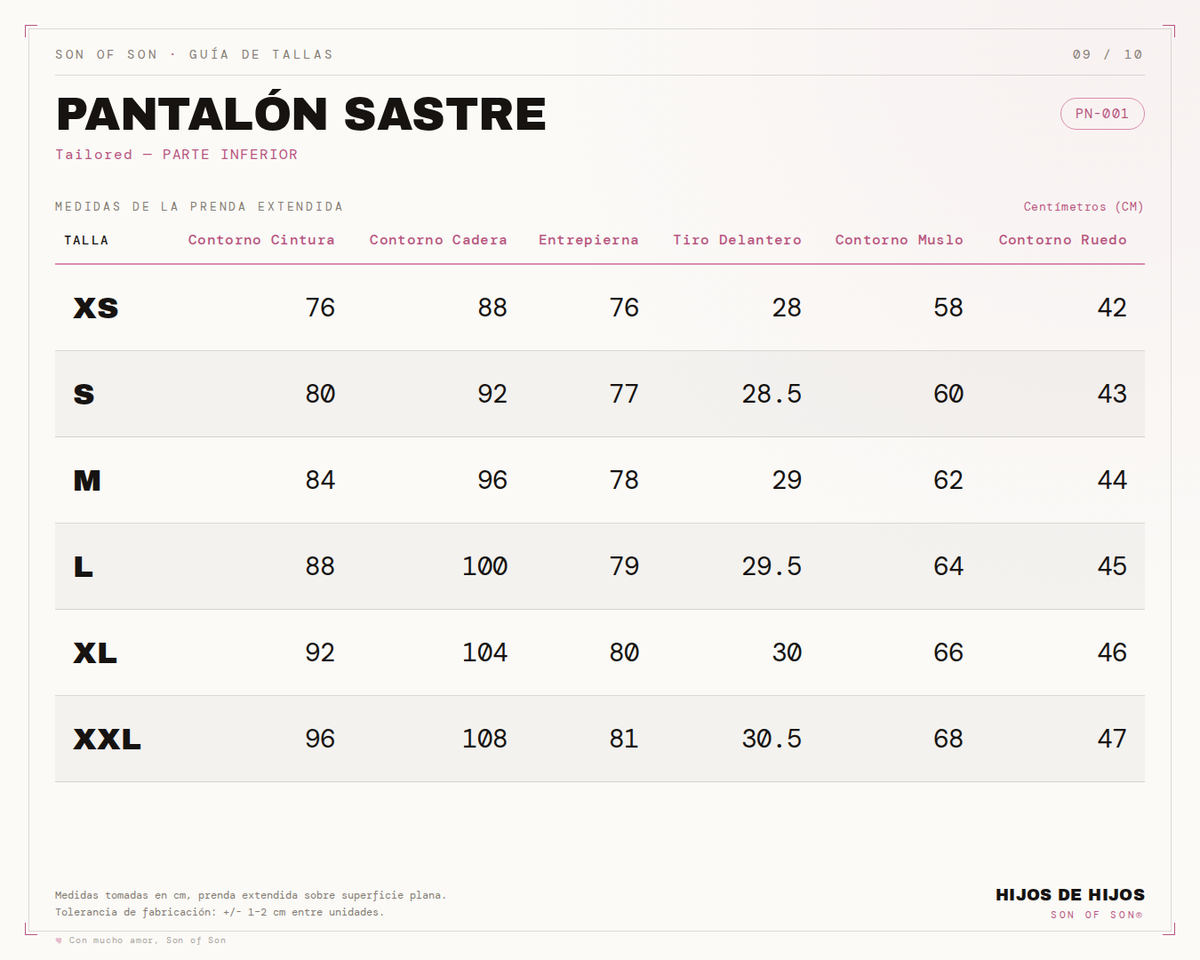Click the HIJOS DE HIJOS brand logo
This screenshot has height=960, width=1200.
tap(1070, 895)
